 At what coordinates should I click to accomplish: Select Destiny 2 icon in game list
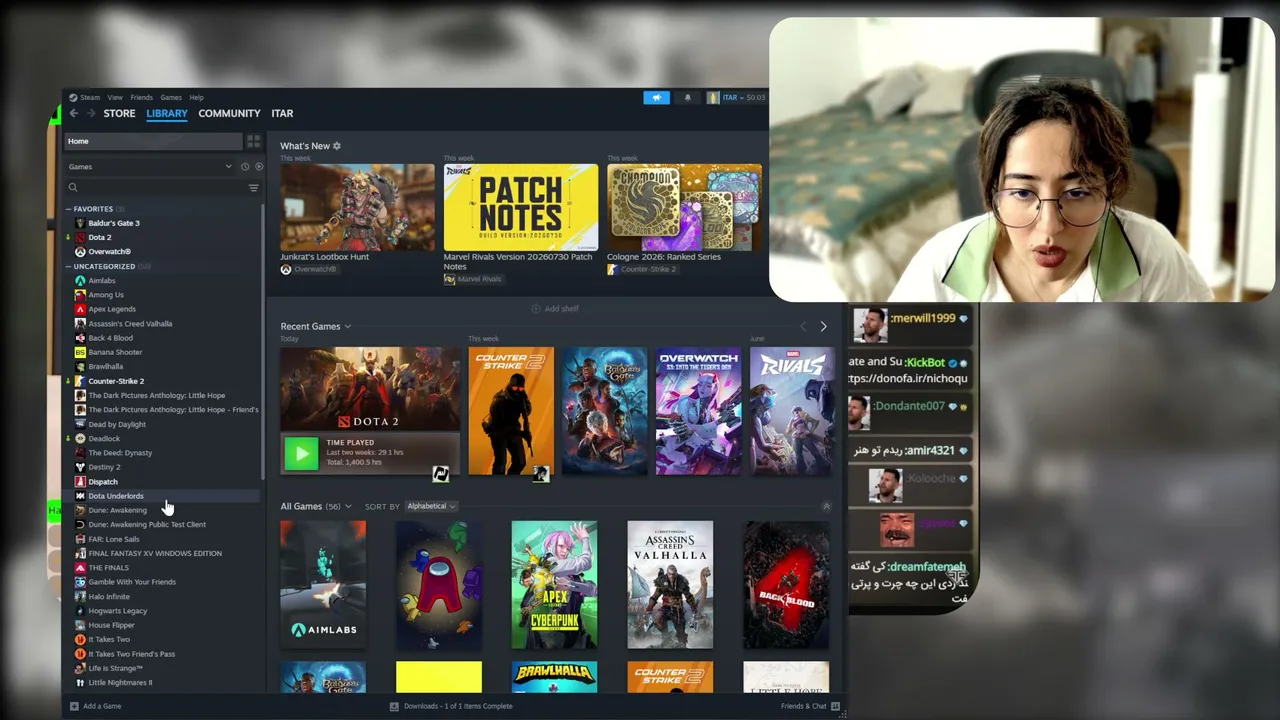[80, 467]
